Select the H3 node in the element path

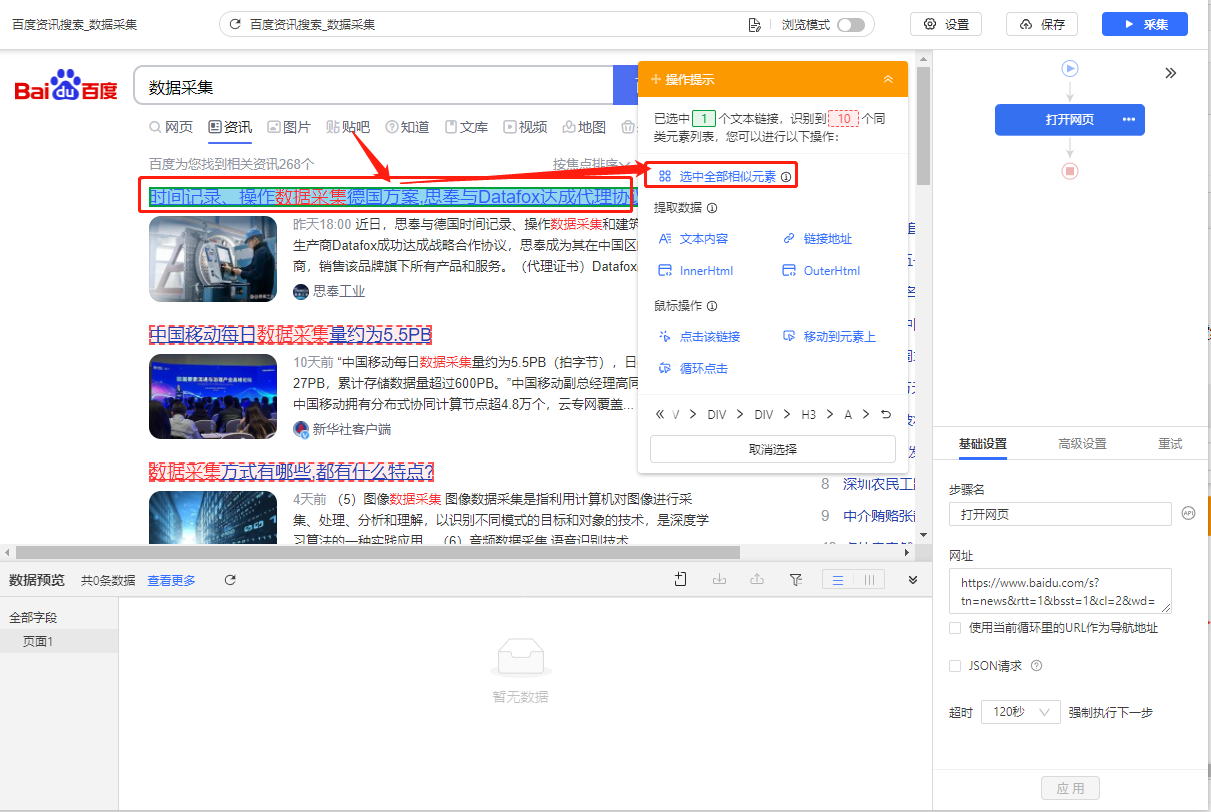(x=808, y=414)
